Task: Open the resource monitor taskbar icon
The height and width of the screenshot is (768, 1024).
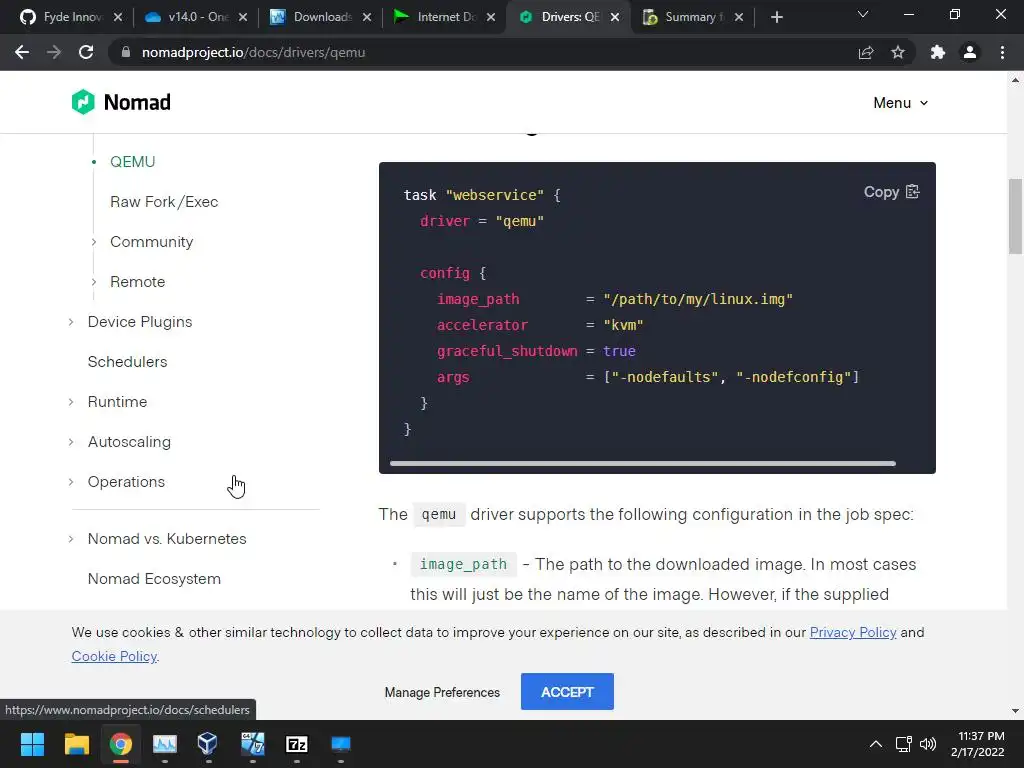Action: (165, 744)
